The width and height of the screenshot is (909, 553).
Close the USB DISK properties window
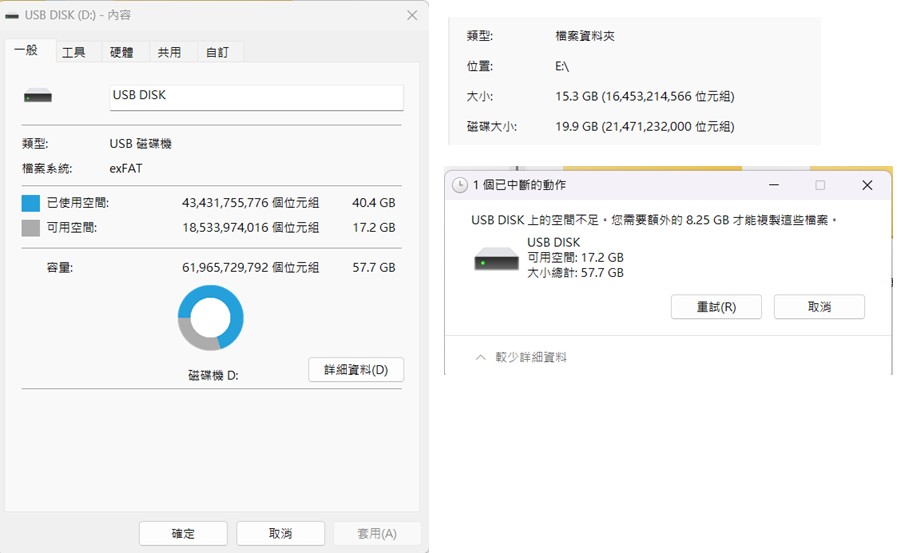411,15
